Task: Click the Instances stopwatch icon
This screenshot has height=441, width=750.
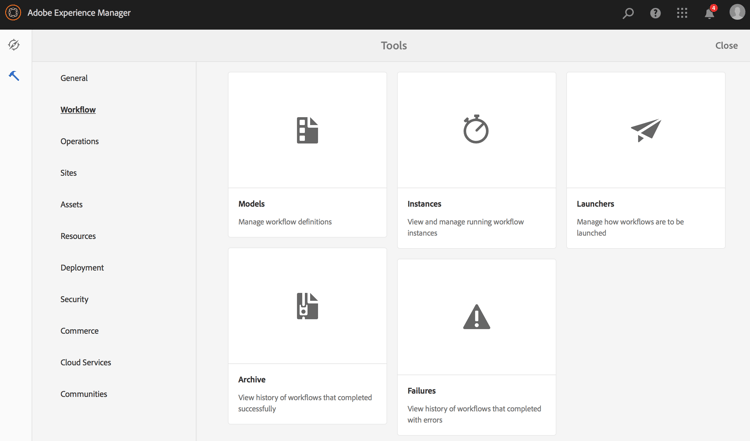Action: click(x=476, y=129)
